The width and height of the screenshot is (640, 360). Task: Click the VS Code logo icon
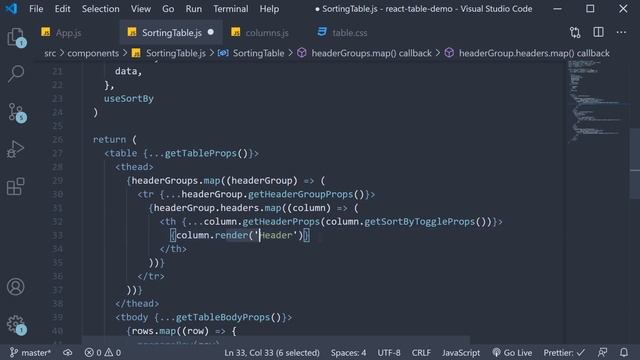pyautogui.click(x=11, y=9)
